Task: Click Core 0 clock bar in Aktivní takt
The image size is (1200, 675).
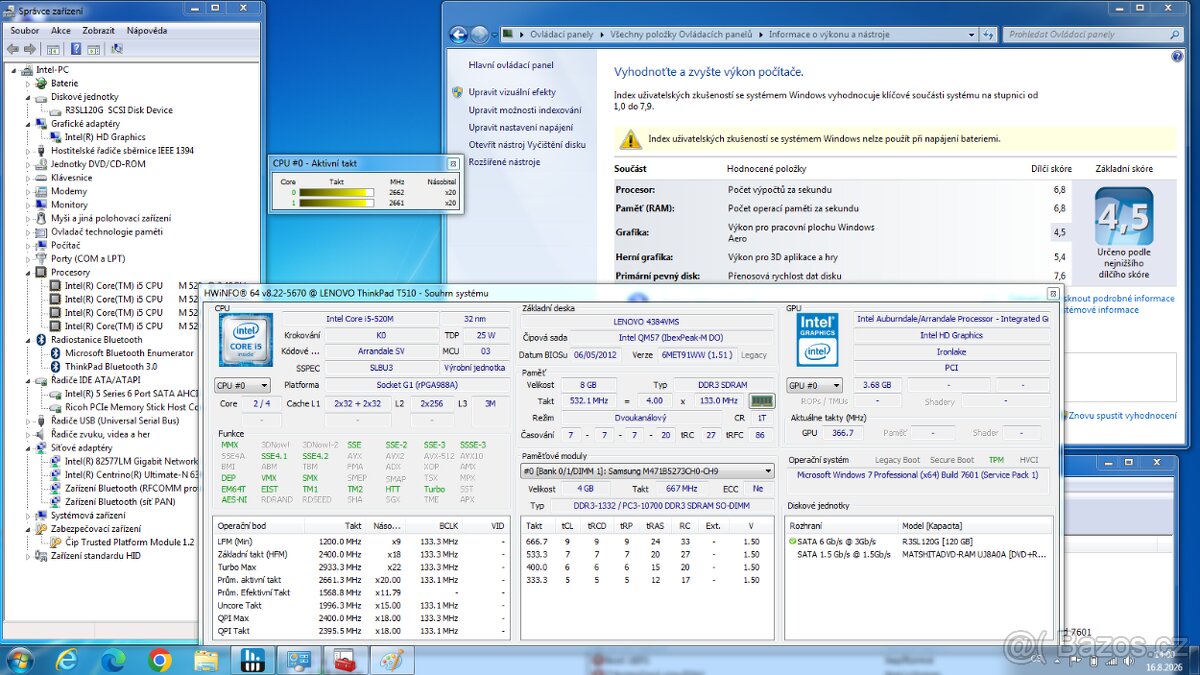Action: tap(337, 192)
